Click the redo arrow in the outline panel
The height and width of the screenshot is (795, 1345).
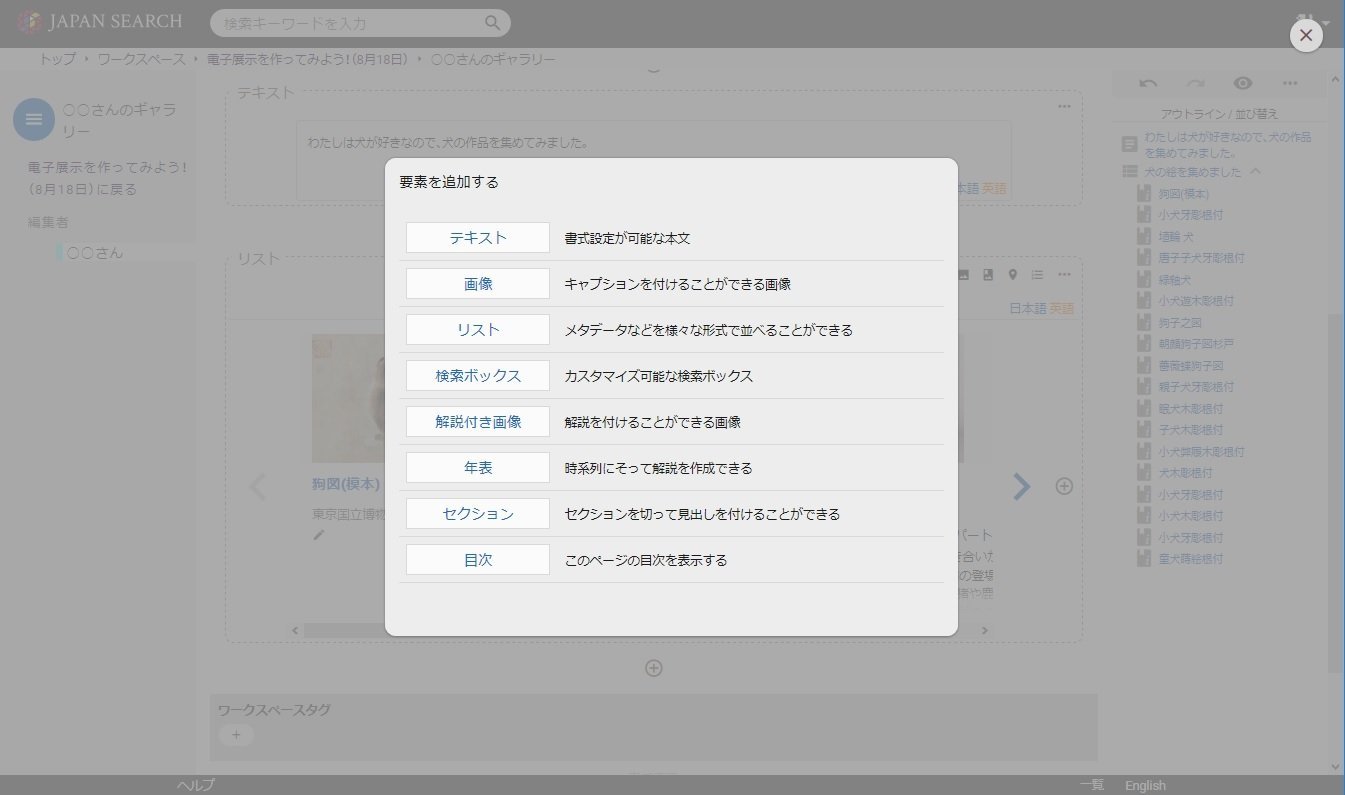click(1195, 84)
